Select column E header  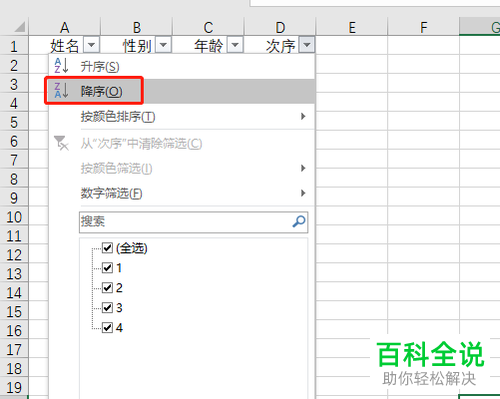click(352, 27)
